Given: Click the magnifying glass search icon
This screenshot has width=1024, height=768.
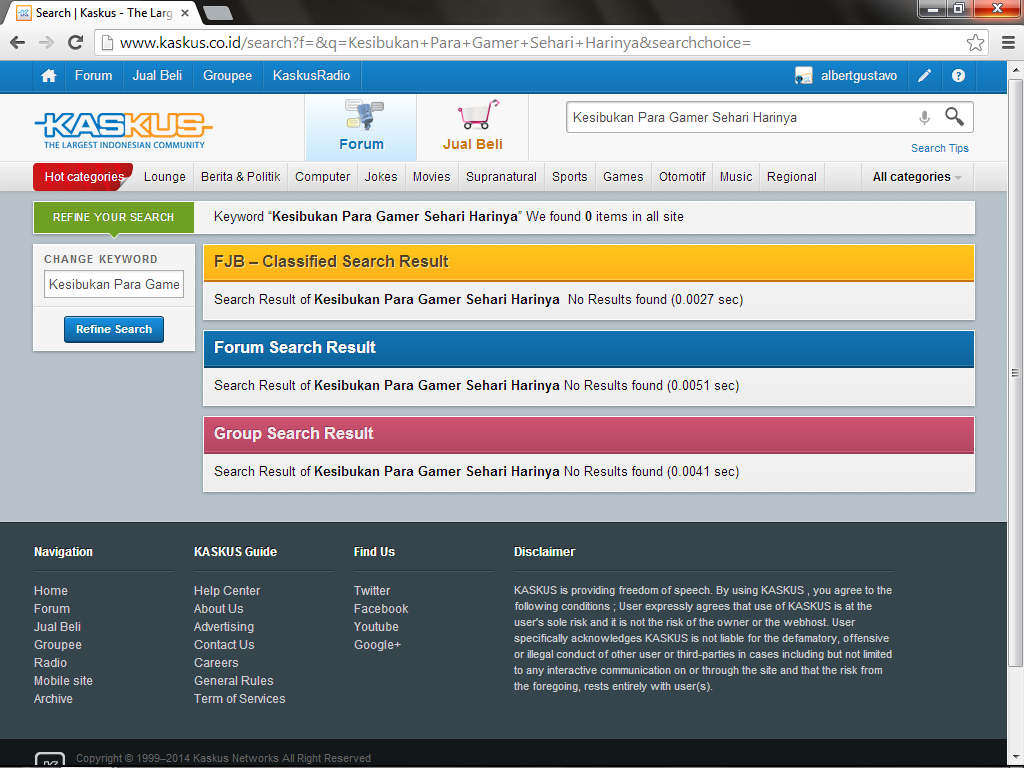Looking at the screenshot, I should [x=954, y=117].
